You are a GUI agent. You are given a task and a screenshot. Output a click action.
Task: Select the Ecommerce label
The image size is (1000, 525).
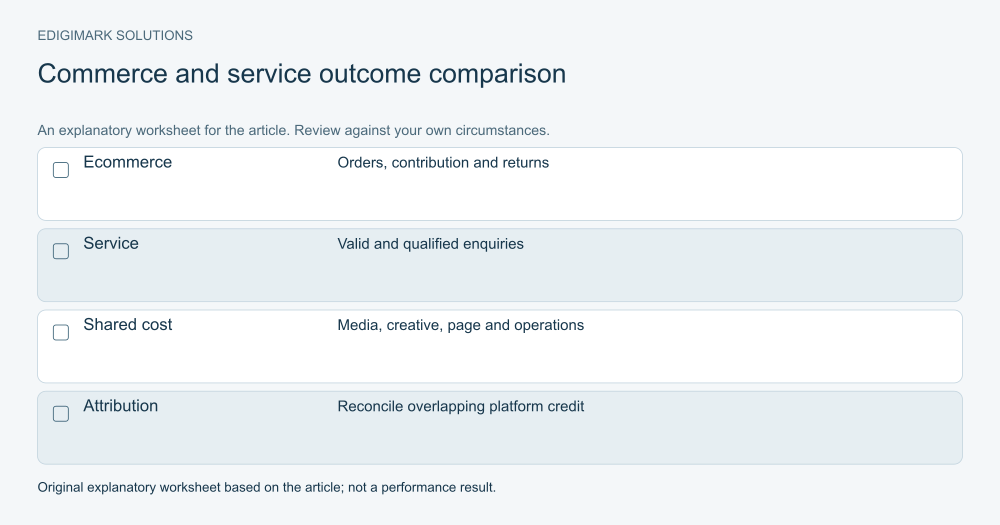[128, 162]
